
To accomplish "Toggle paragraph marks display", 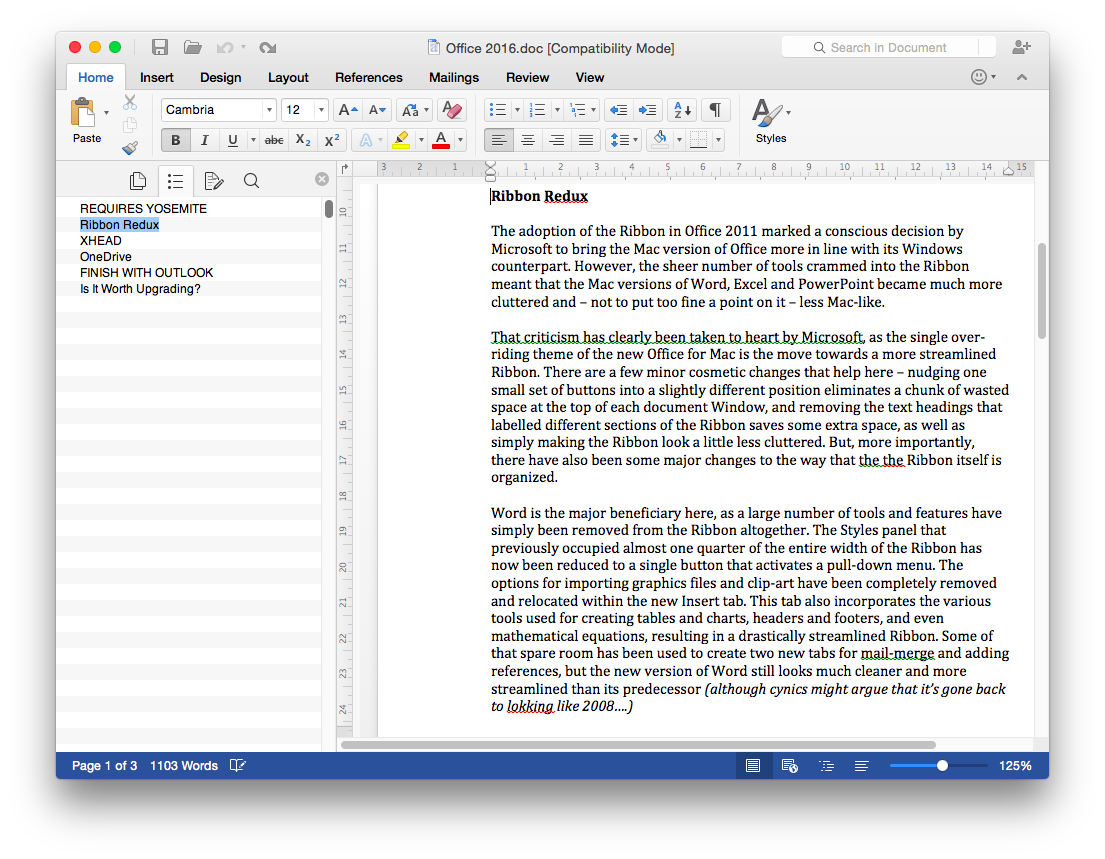I will coord(715,110).
